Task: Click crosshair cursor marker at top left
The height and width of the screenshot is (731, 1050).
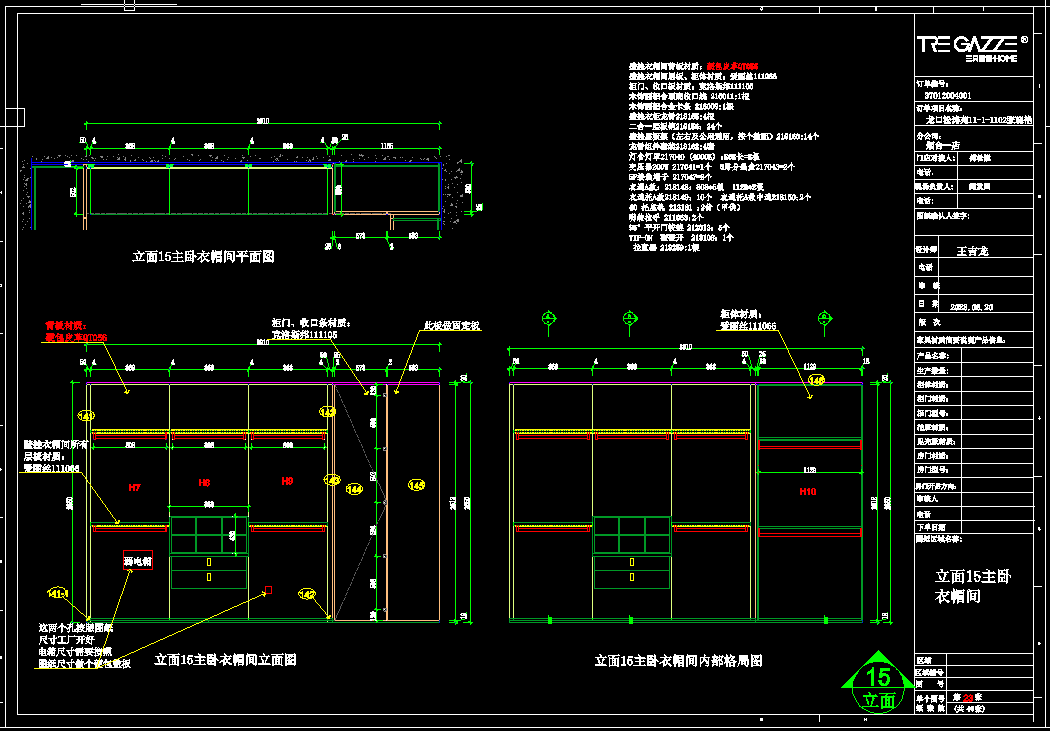Action: 129,5
